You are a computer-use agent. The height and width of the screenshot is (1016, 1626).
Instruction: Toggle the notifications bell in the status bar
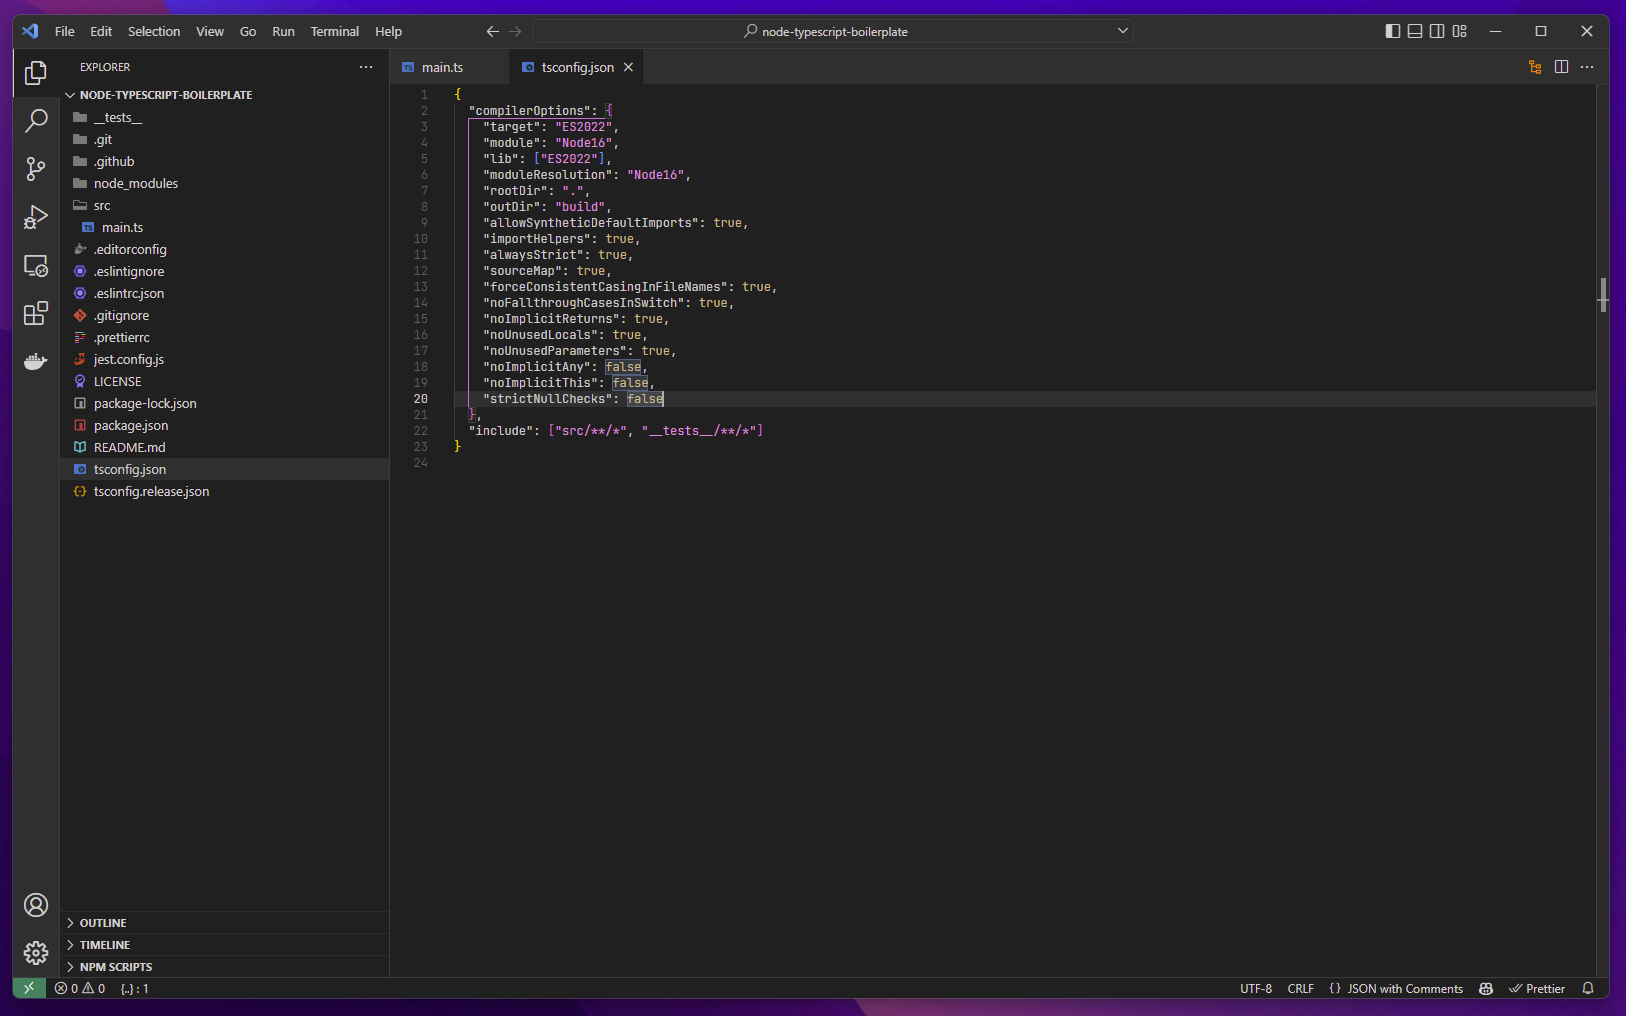(x=1588, y=988)
